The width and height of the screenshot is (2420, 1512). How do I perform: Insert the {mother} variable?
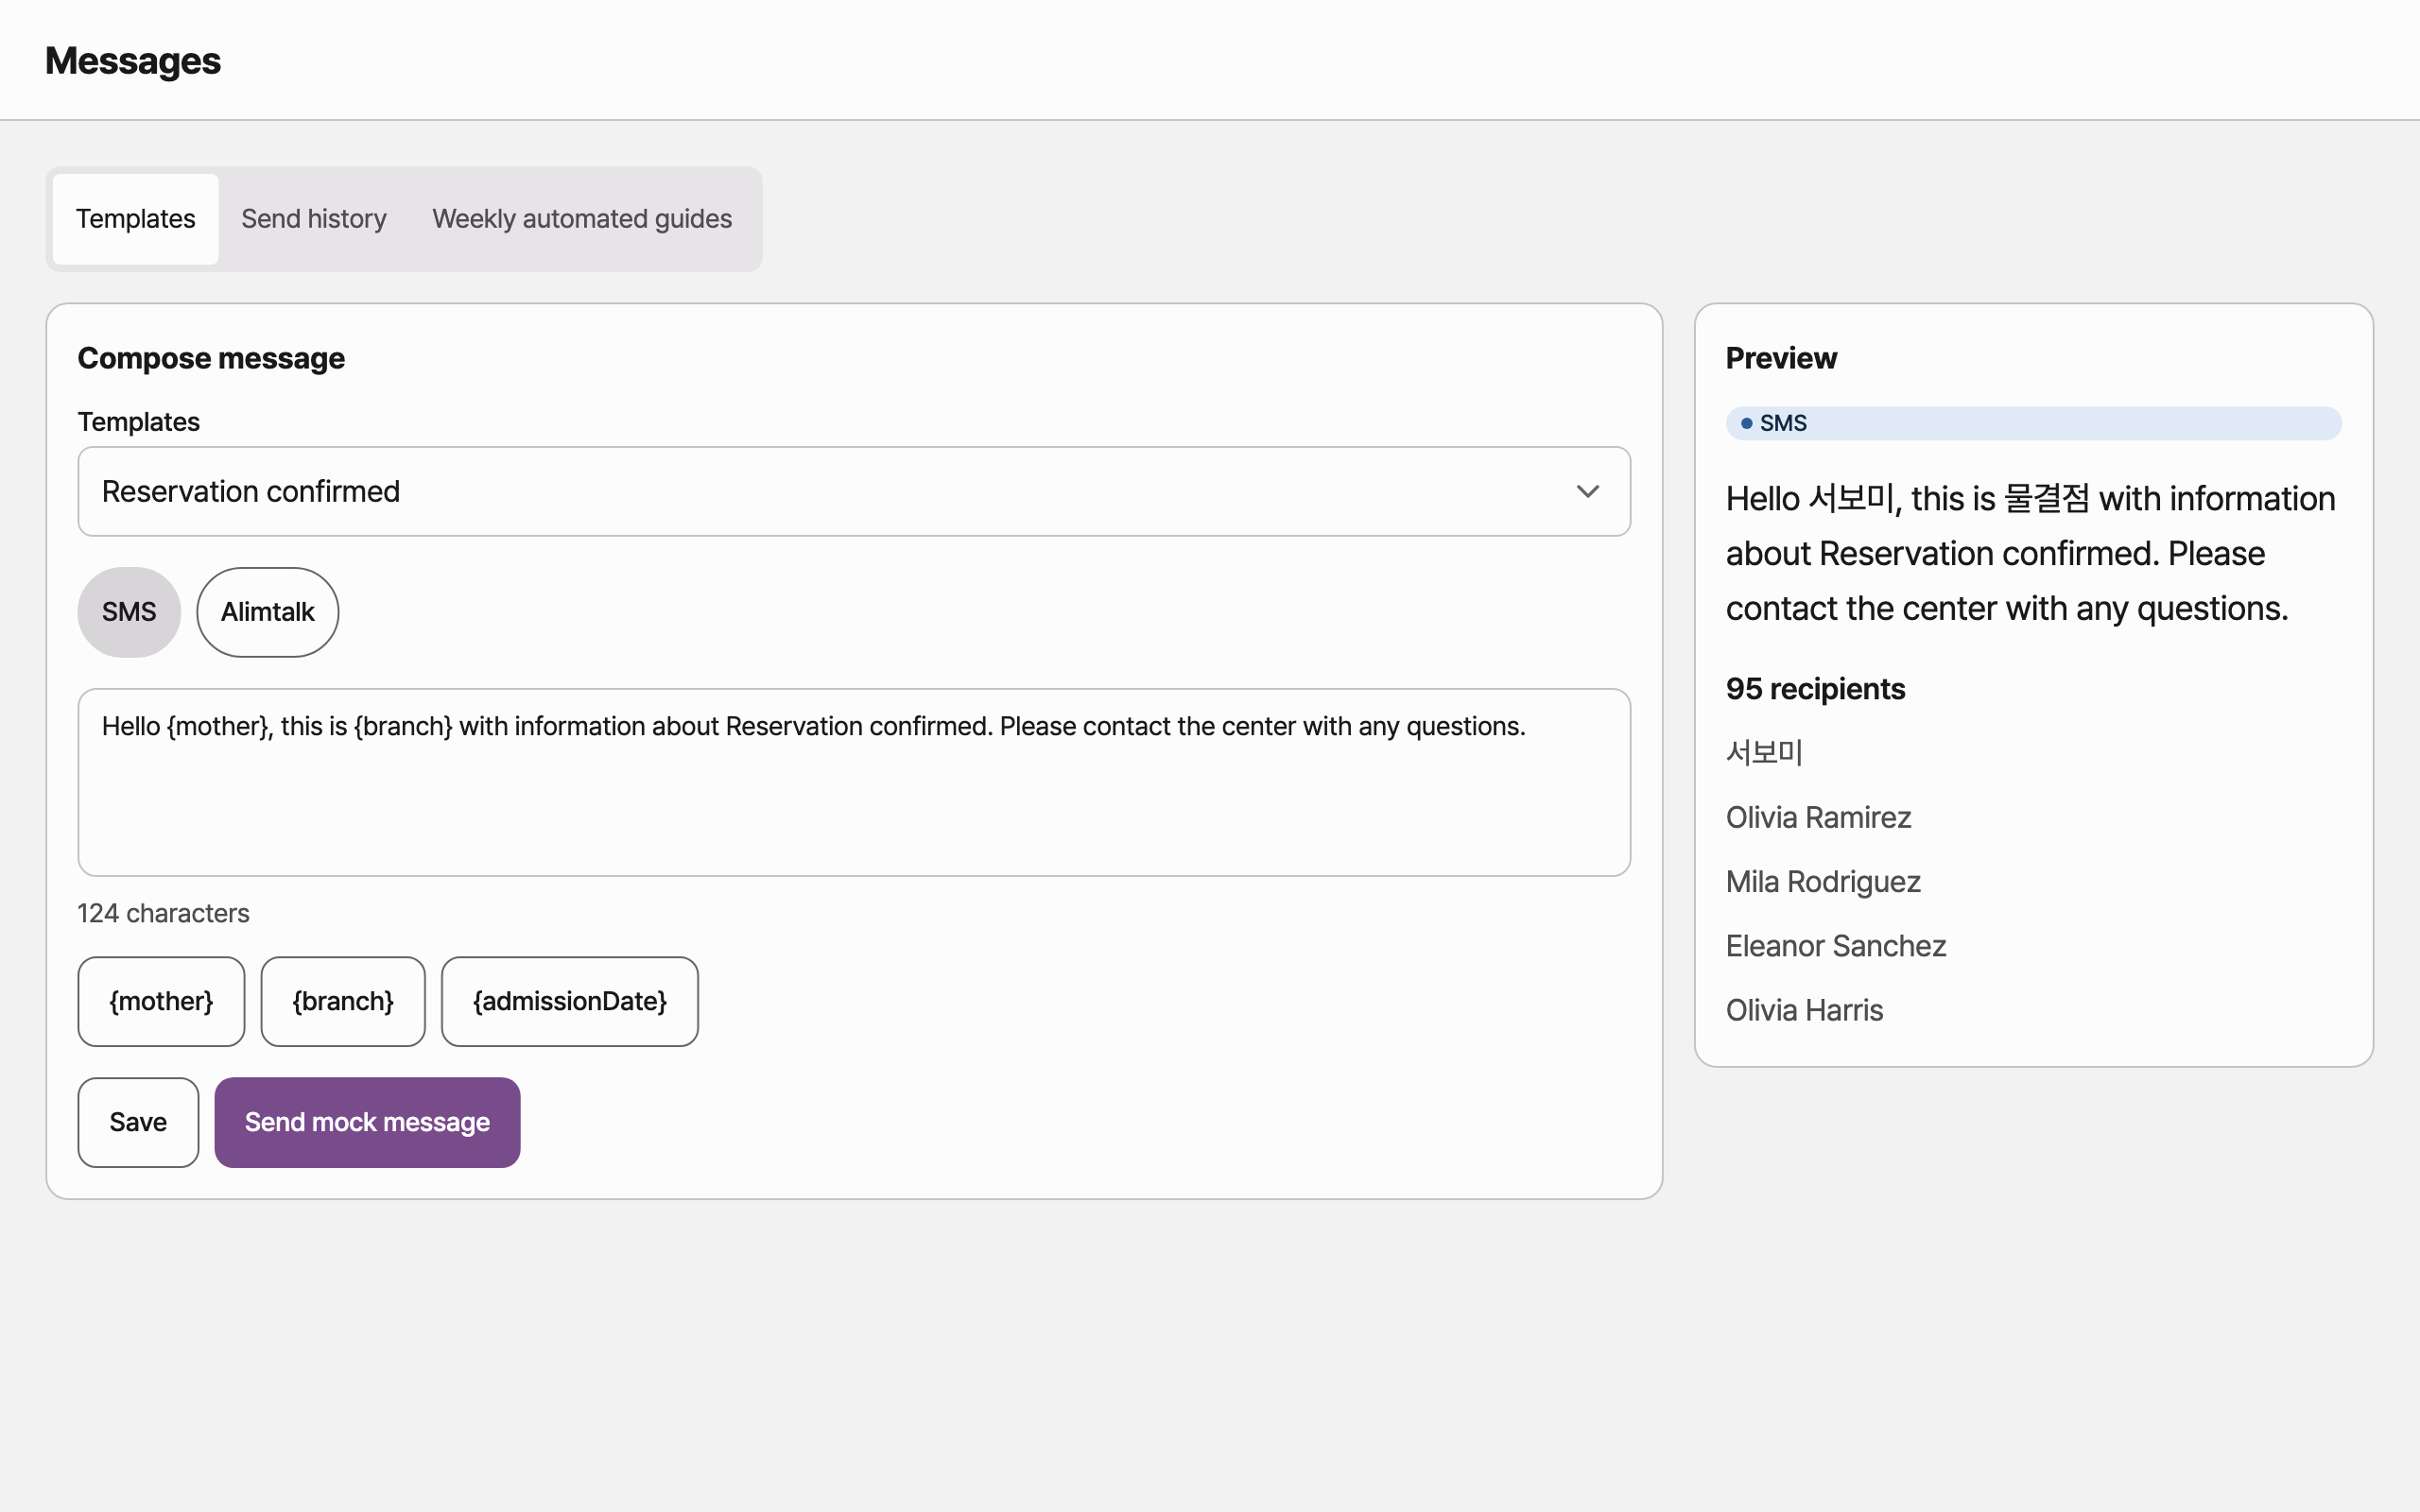click(x=161, y=1001)
